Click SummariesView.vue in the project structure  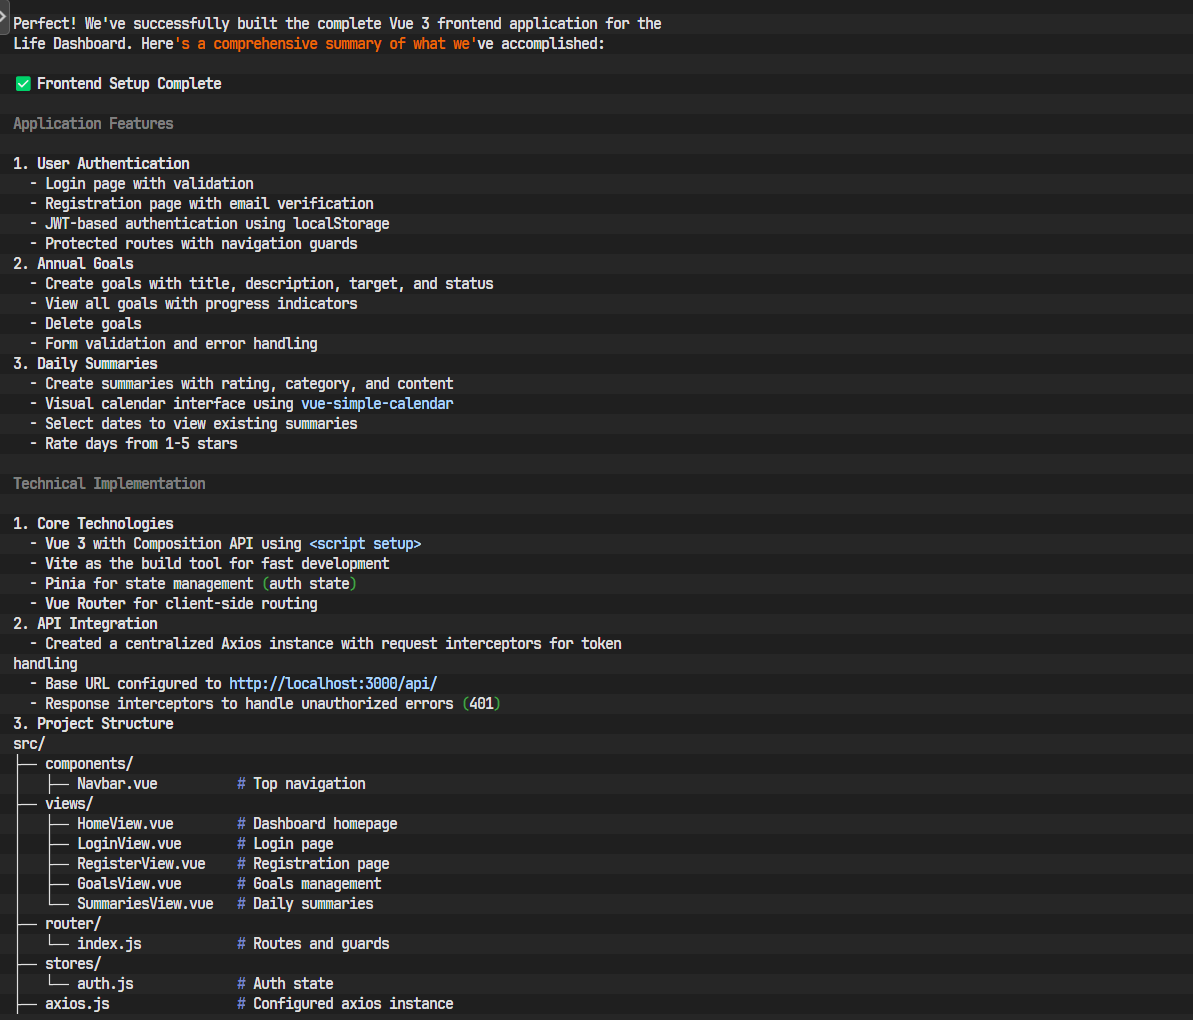pos(145,904)
